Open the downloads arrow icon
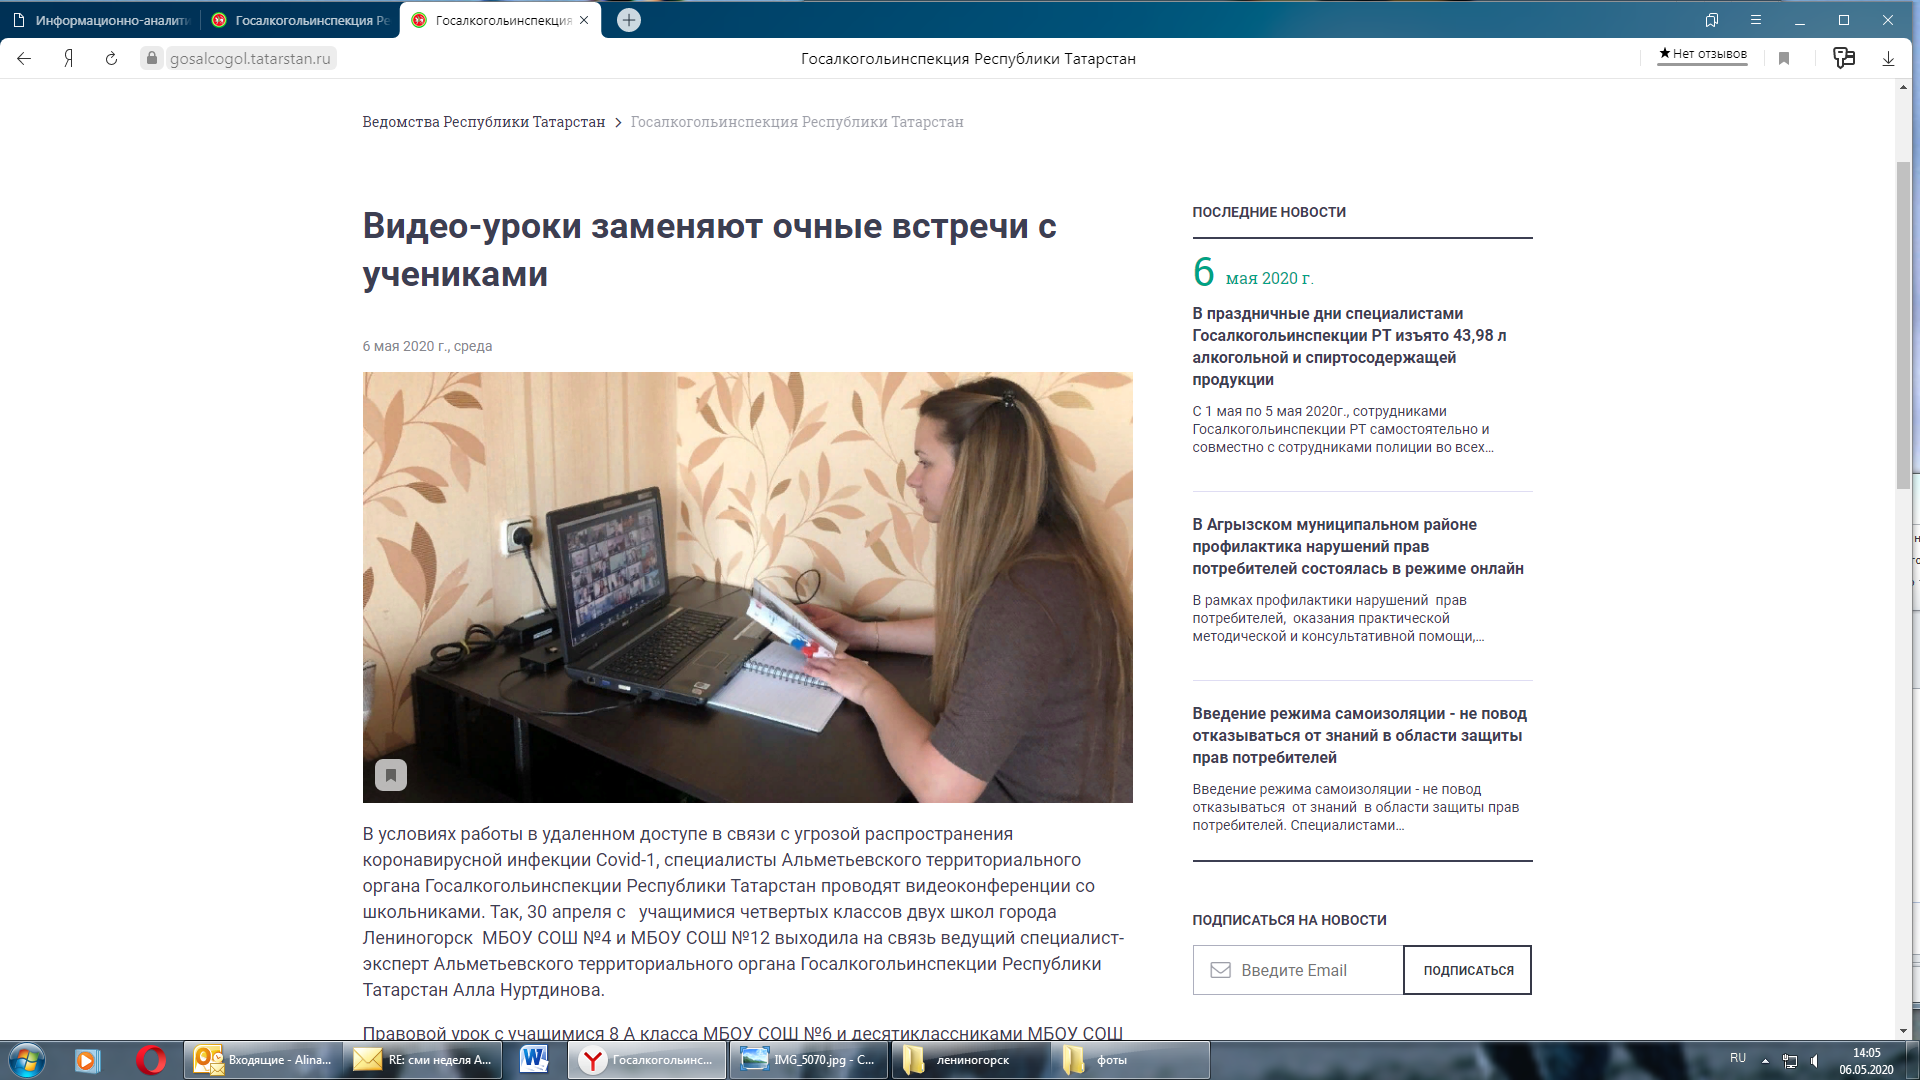 1888,59
